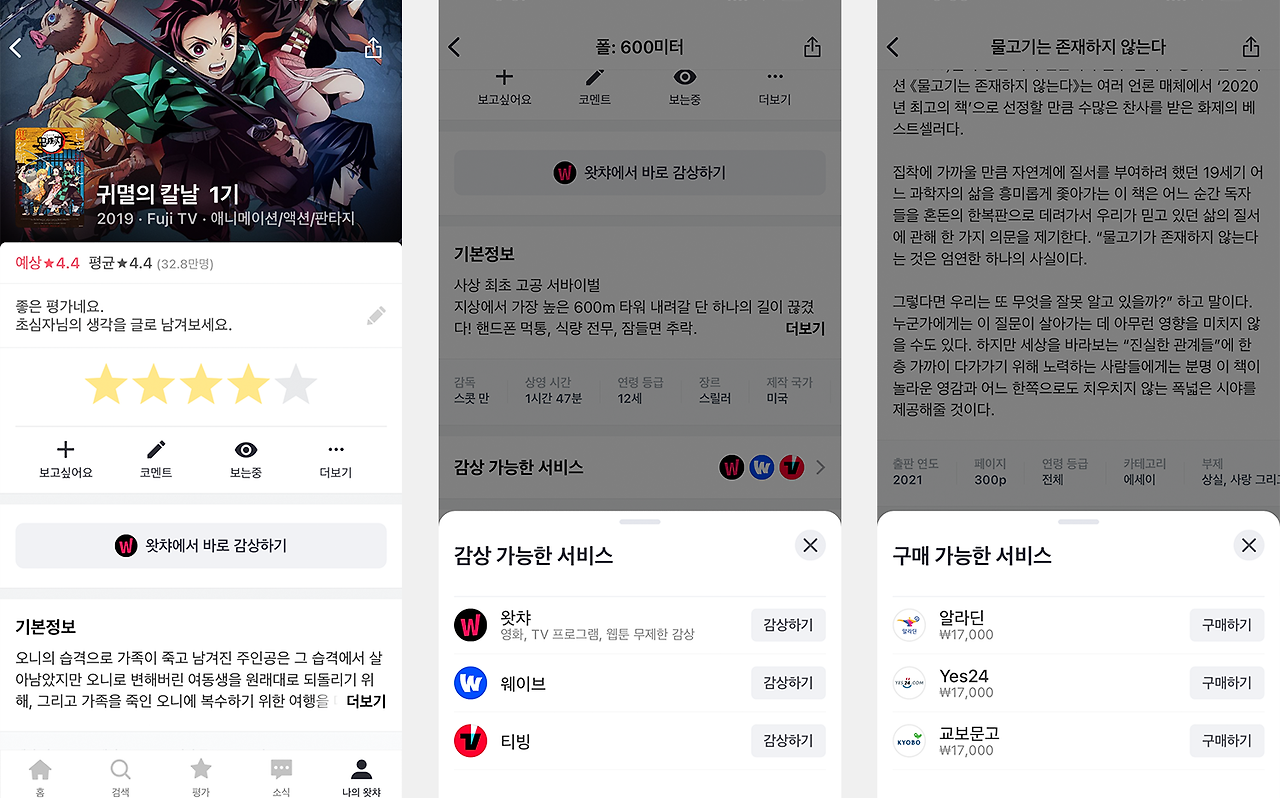Switch to 검색 tab in bottom bar
Screen dimensions: 1280x798
(x=120, y=776)
